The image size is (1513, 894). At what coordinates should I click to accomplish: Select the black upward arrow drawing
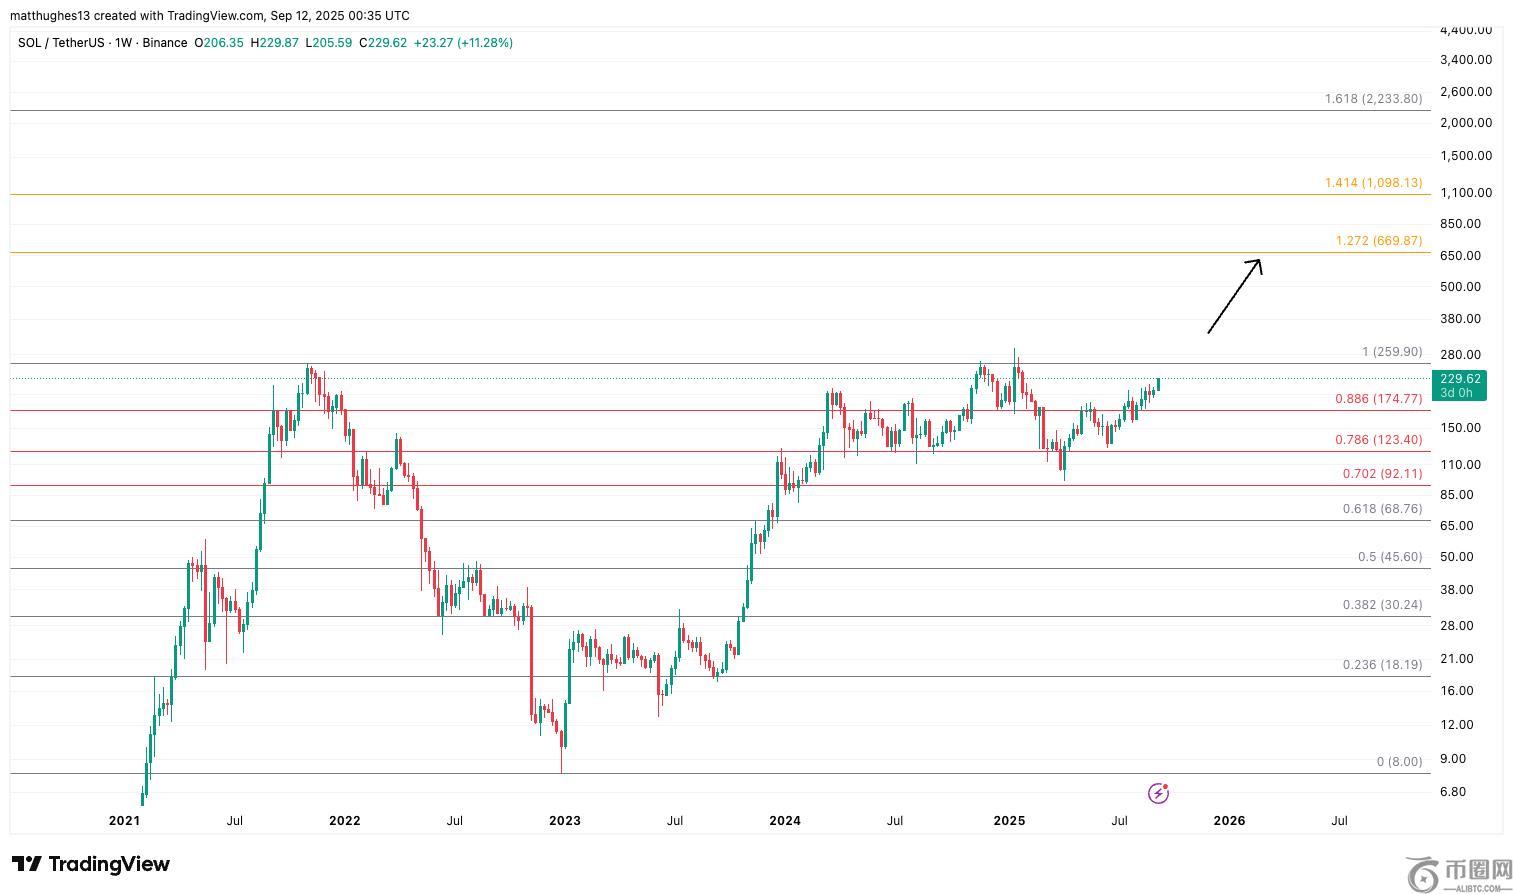click(x=1234, y=296)
